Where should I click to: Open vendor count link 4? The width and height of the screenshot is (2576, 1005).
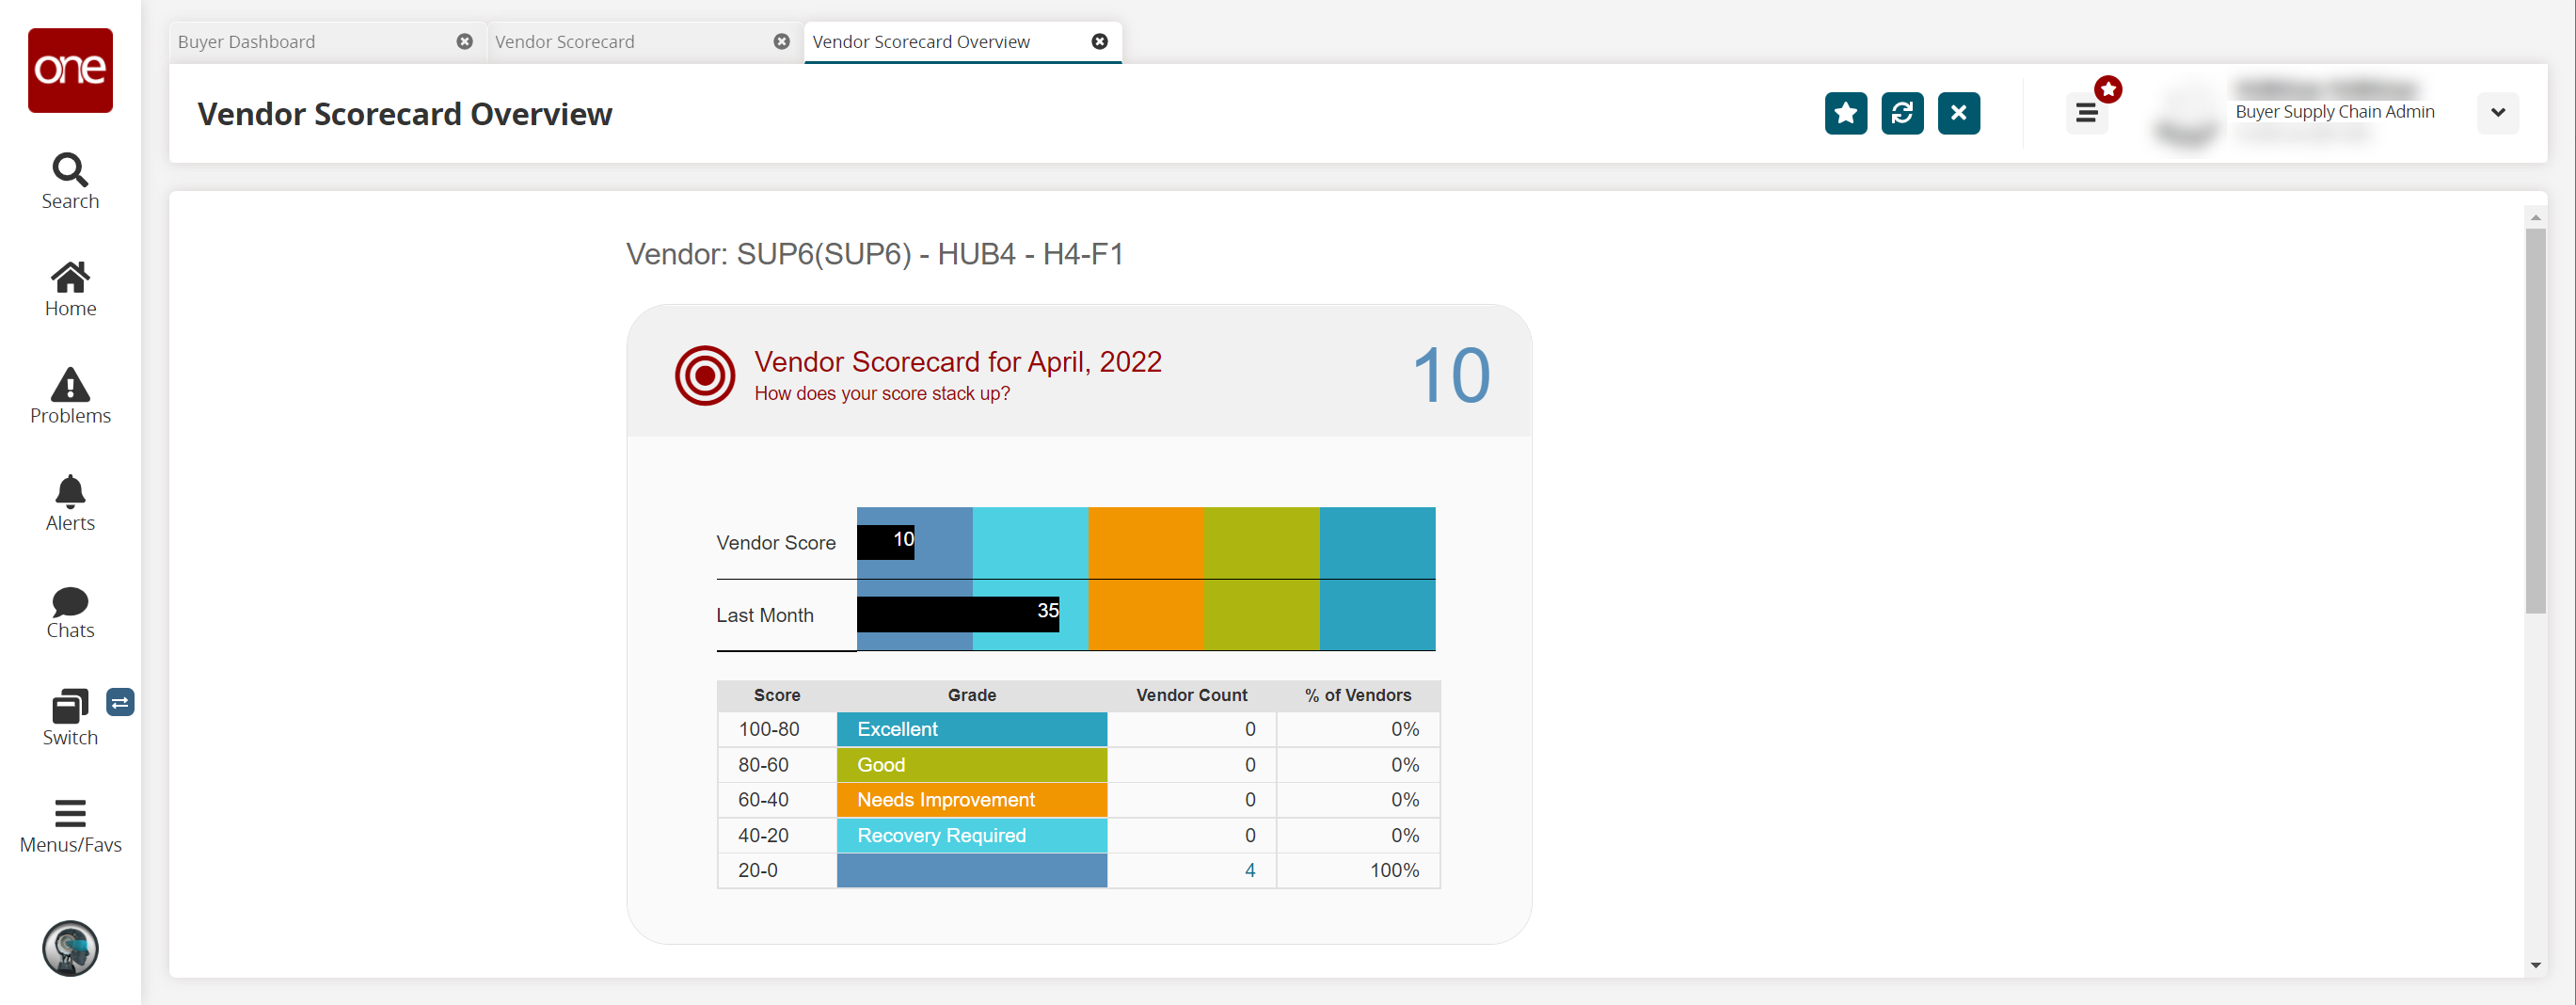(1249, 870)
